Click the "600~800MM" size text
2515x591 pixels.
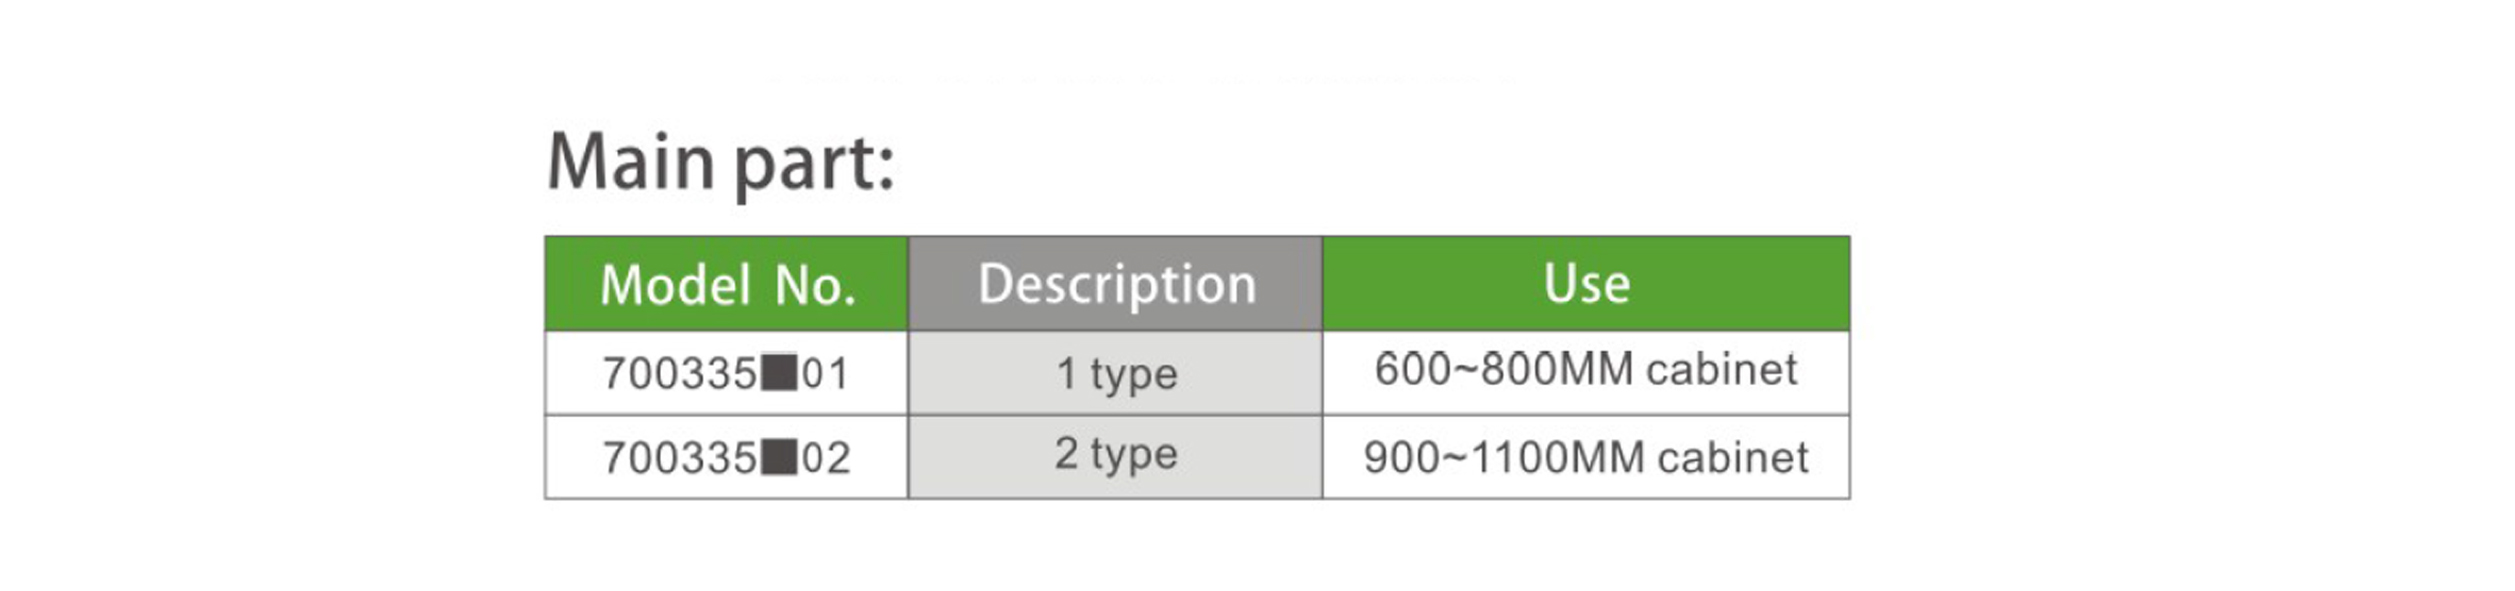(x=1505, y=370)
